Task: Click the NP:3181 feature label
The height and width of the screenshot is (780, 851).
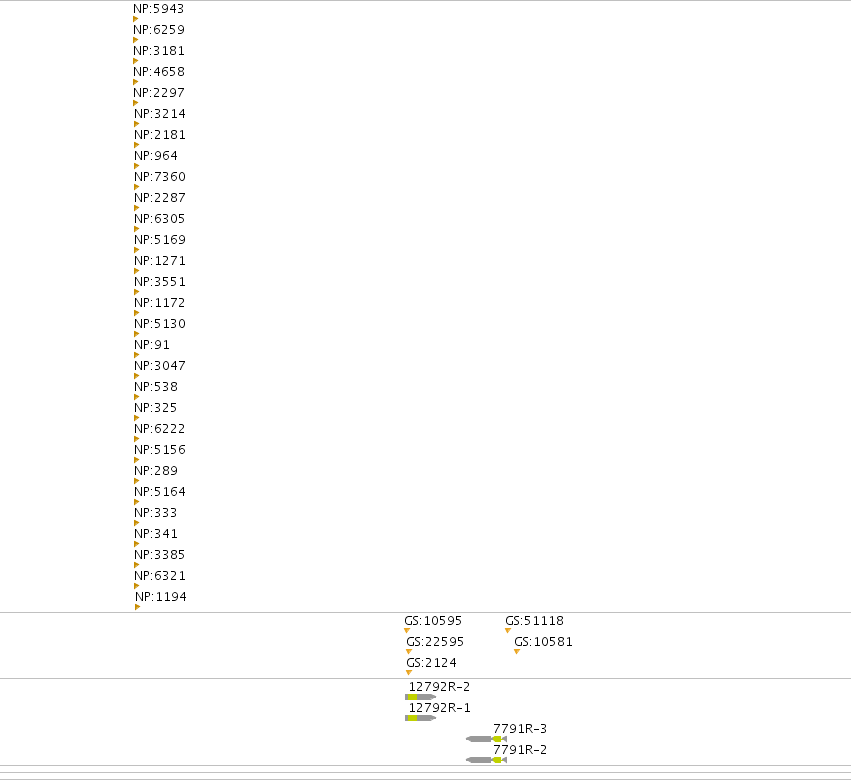Action: point(158,51)
